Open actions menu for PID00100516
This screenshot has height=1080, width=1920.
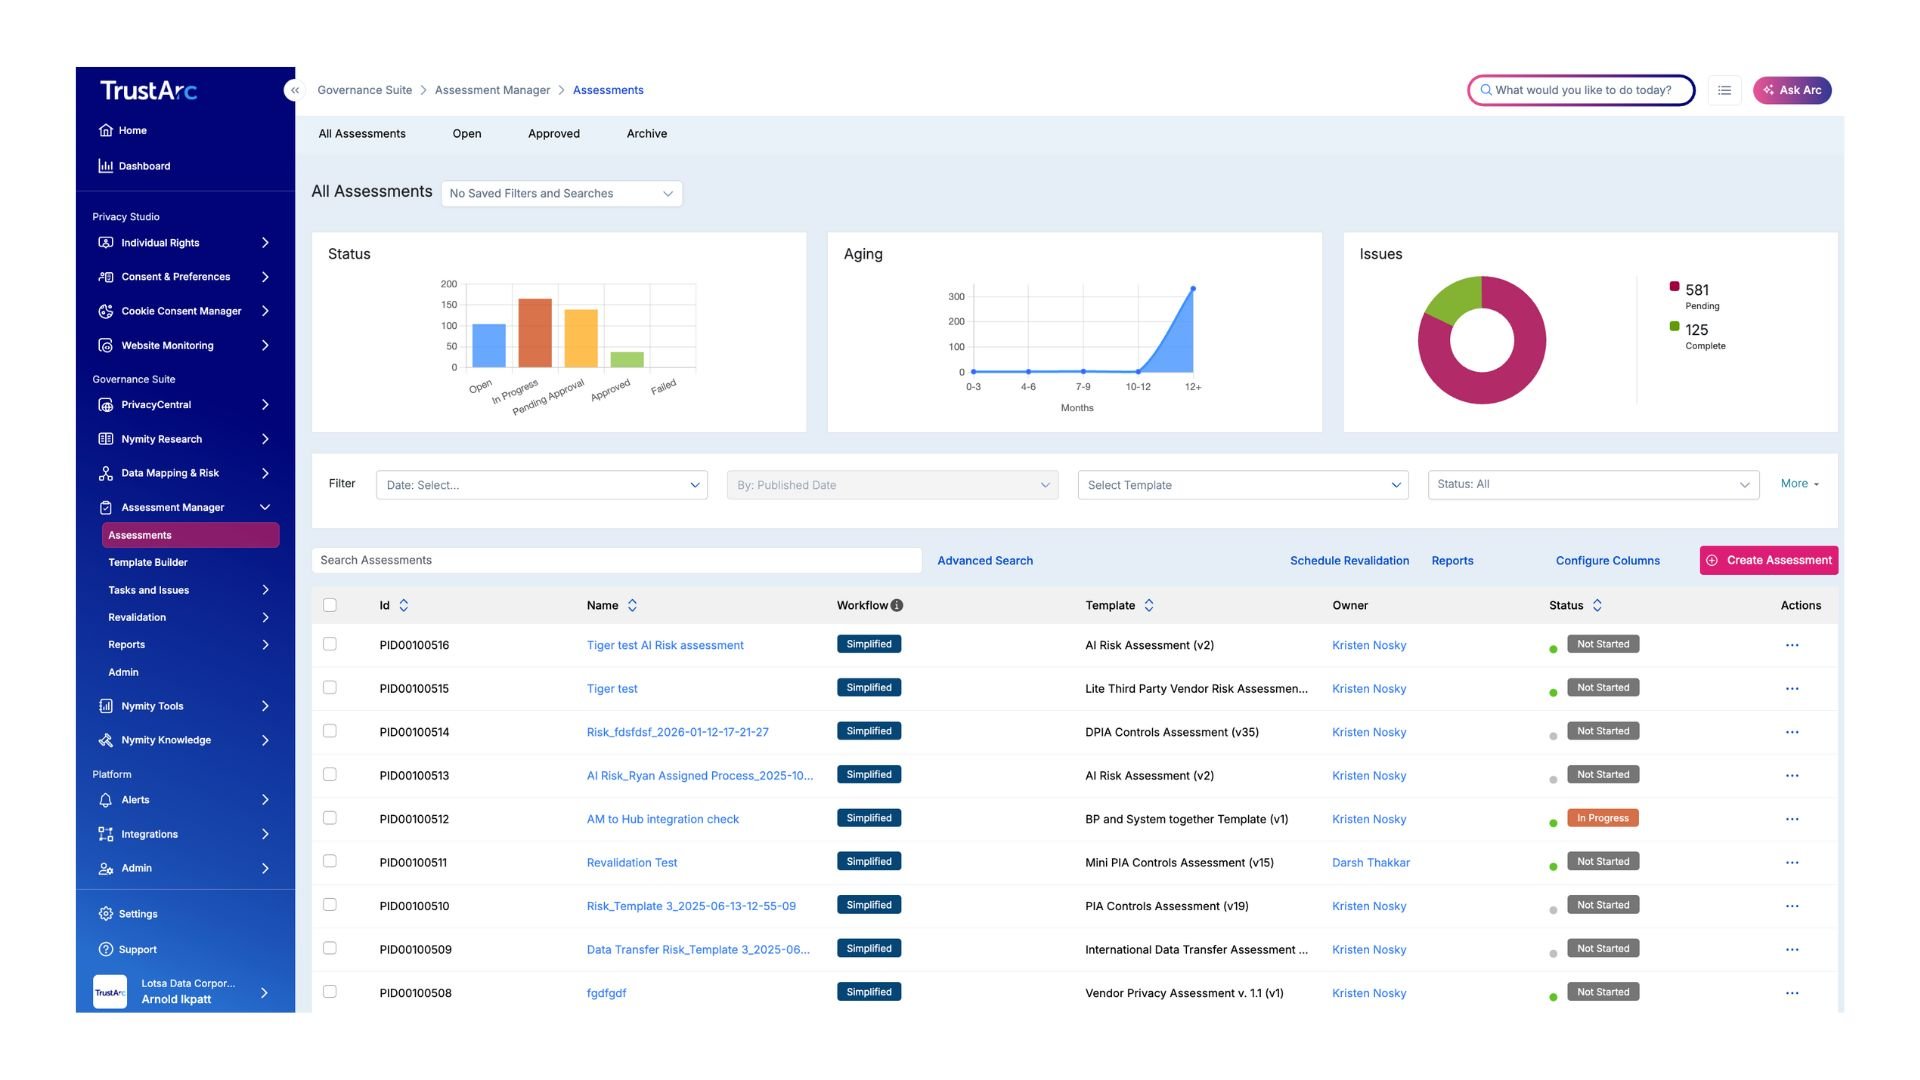pos(1791,646)
